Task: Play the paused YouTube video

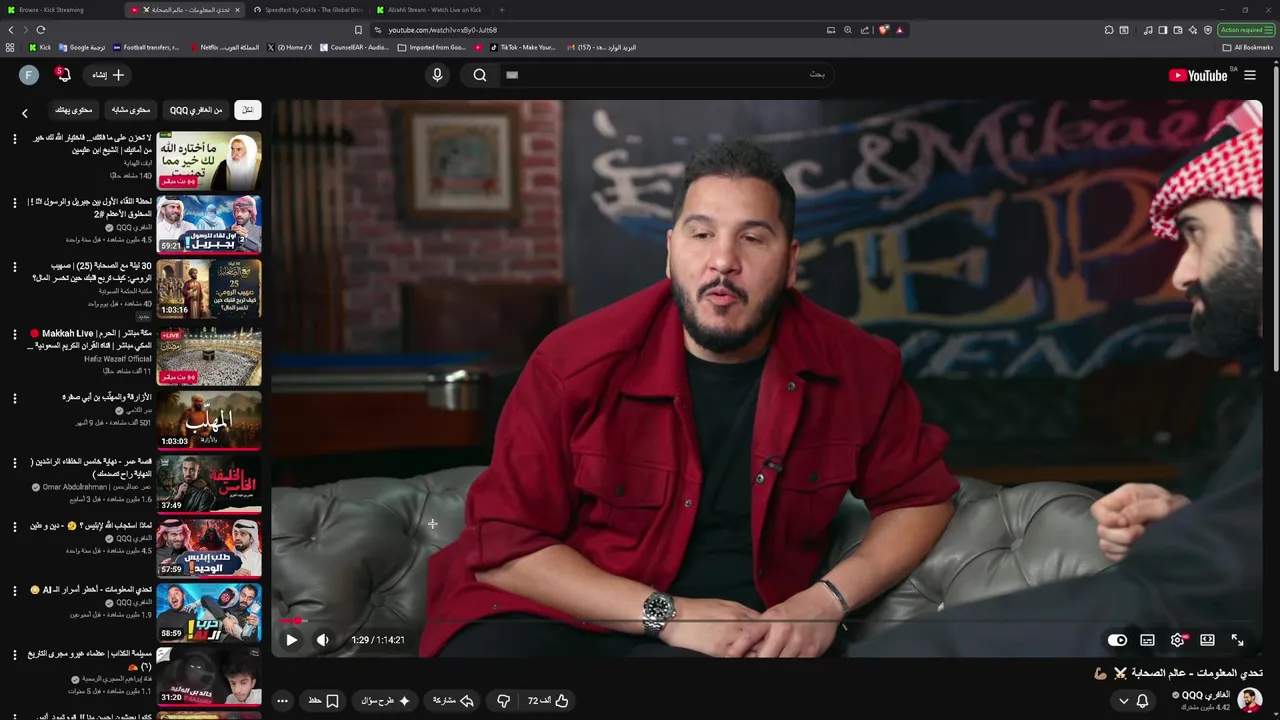Action: coord(291,640)
